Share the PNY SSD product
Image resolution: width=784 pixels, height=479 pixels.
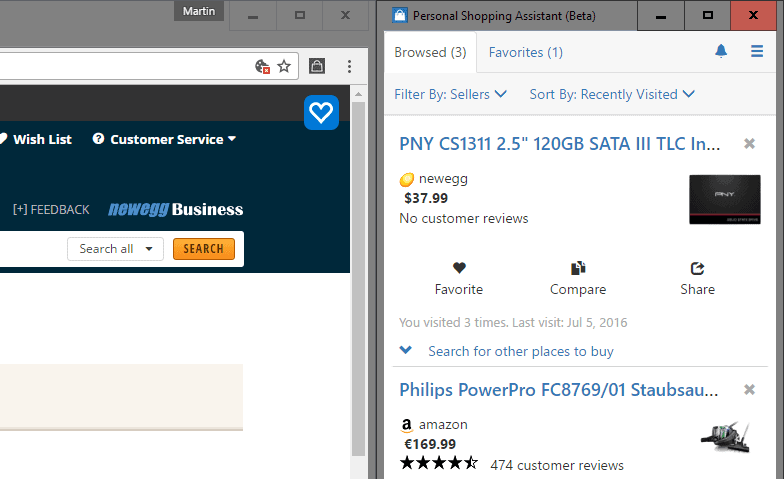(698, 278)
